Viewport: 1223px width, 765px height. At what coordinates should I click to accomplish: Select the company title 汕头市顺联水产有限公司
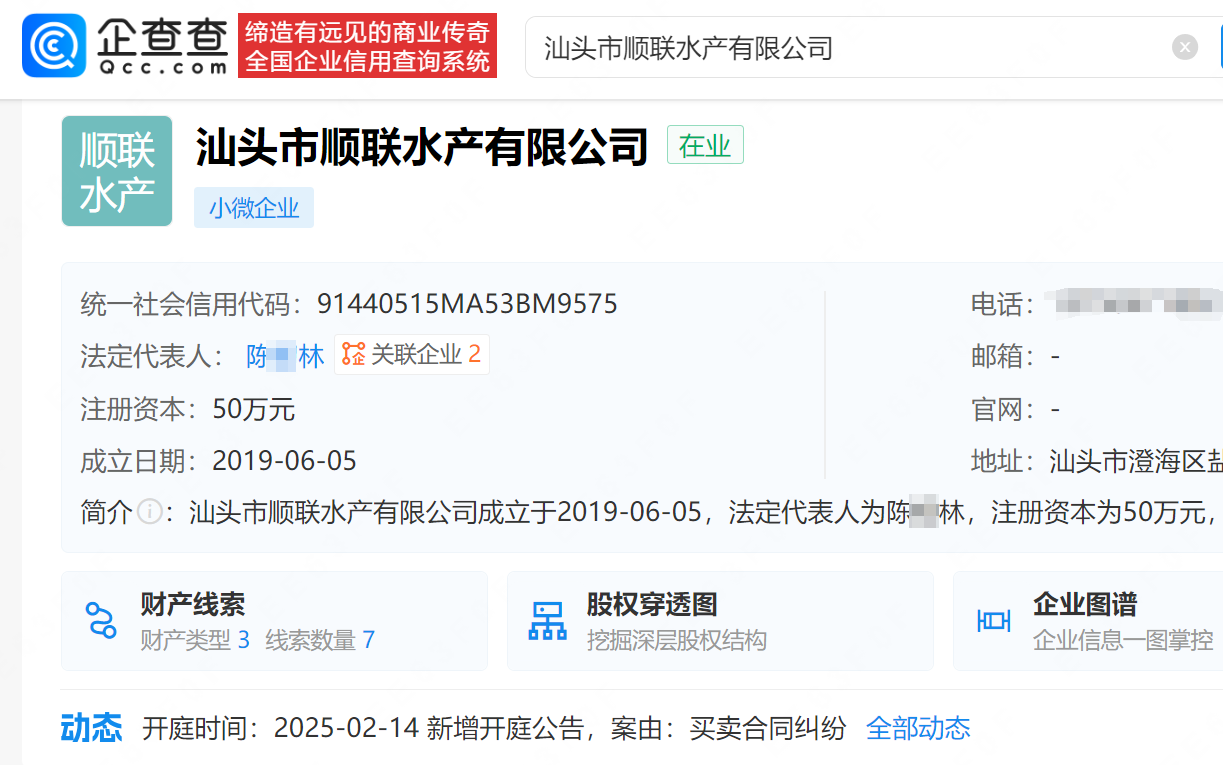point(423,146)
